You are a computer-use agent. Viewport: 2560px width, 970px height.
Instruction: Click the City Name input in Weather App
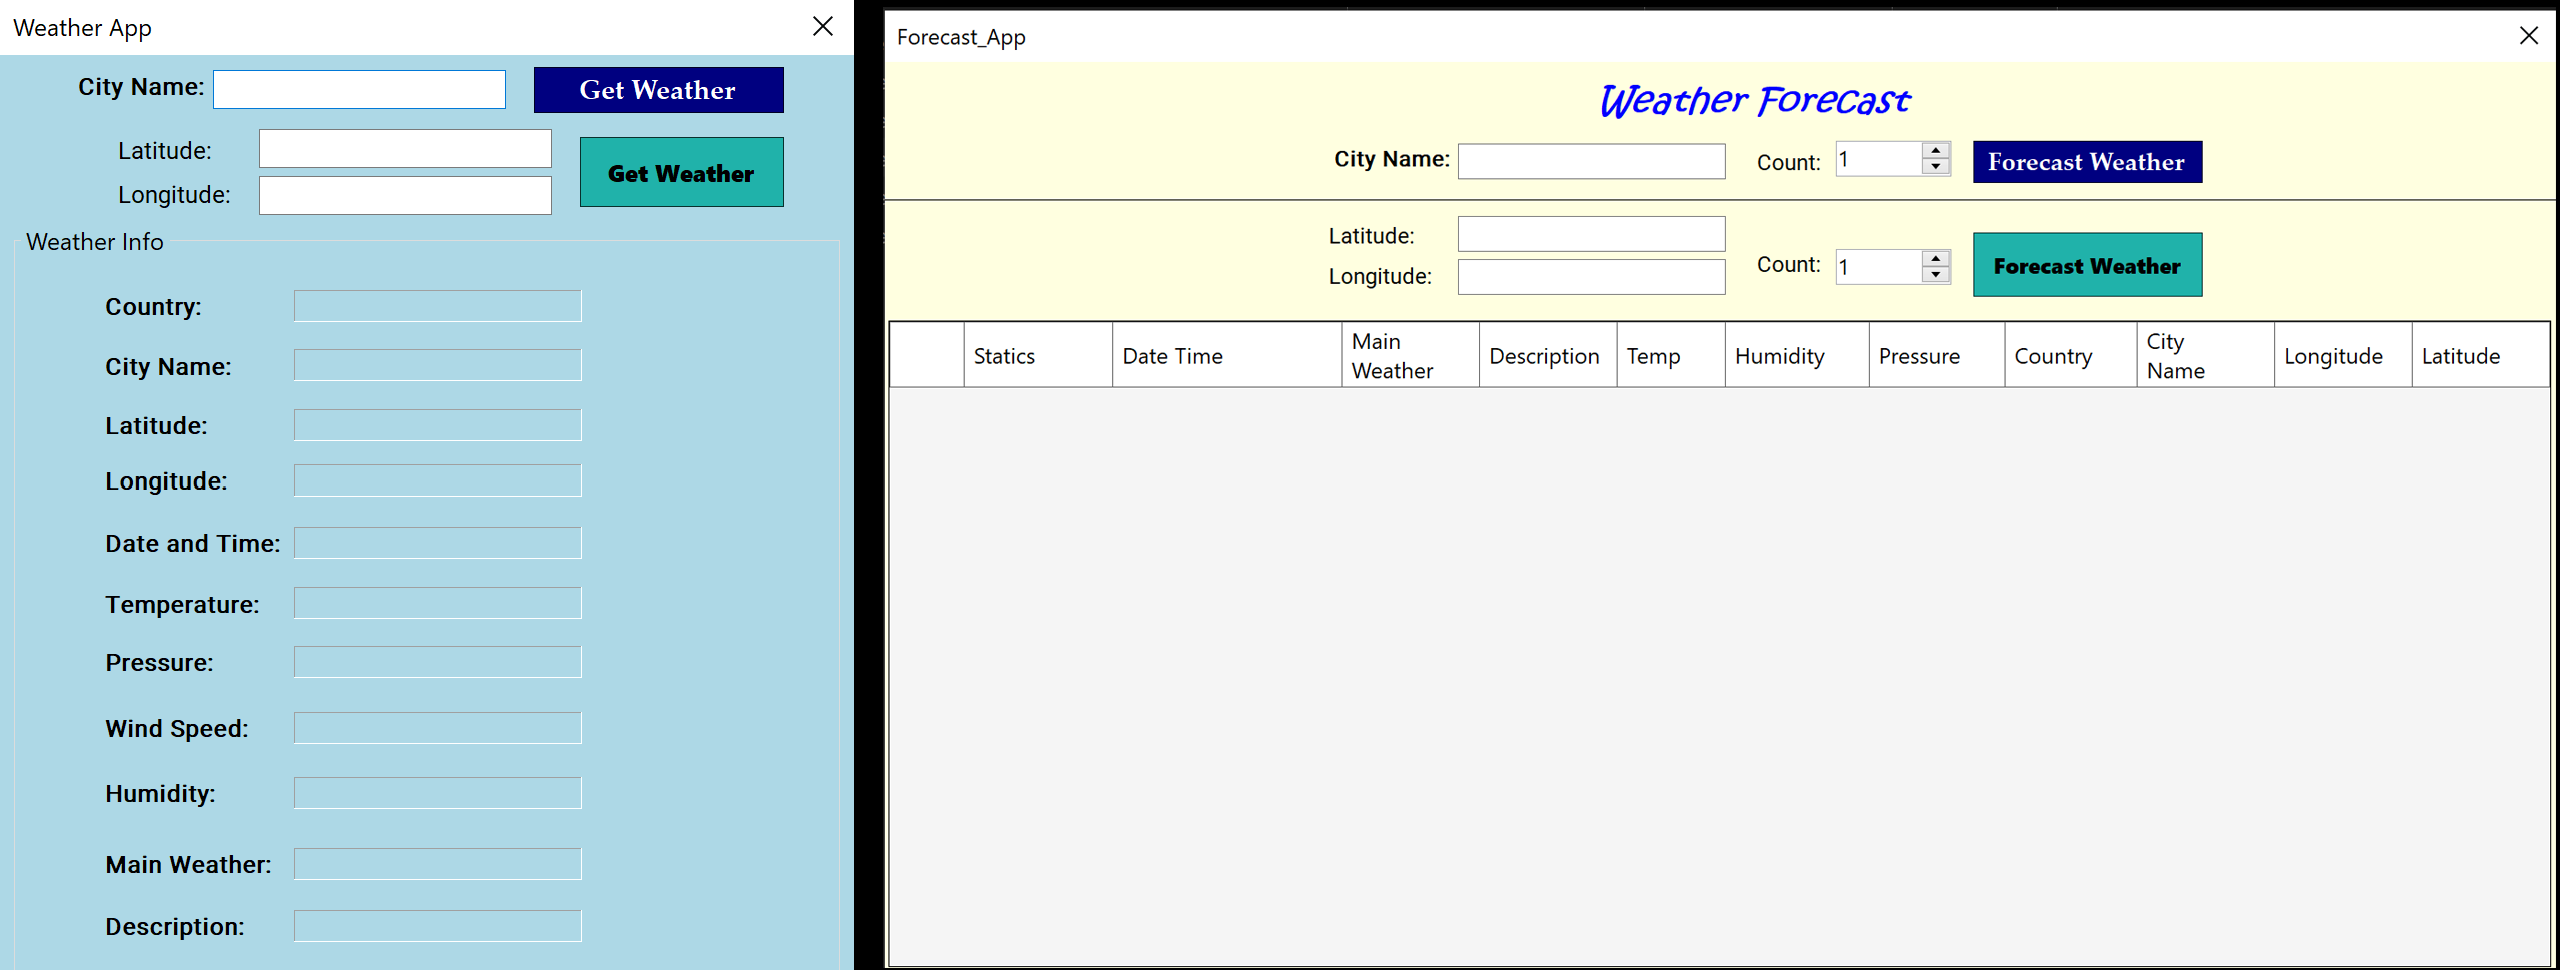(359, 89)
